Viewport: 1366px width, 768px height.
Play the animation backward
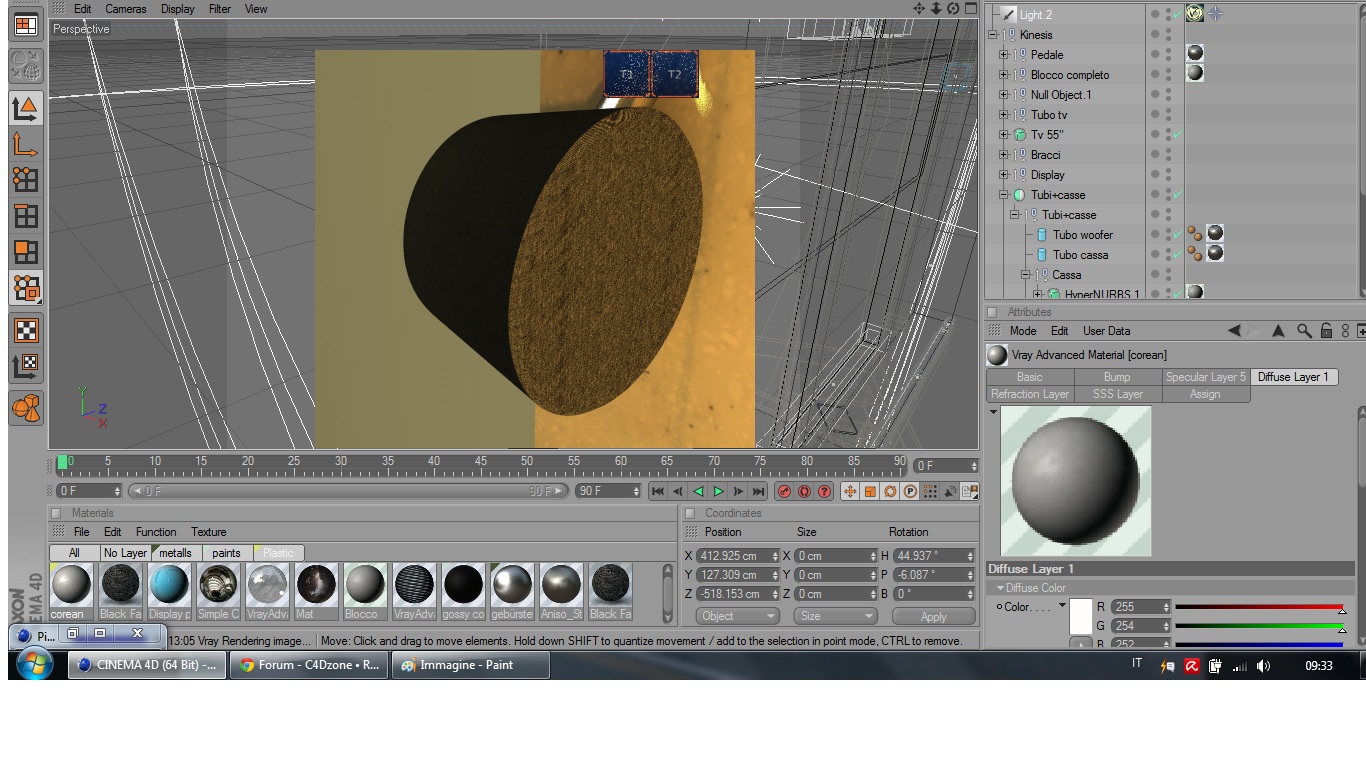coord(698,491)
